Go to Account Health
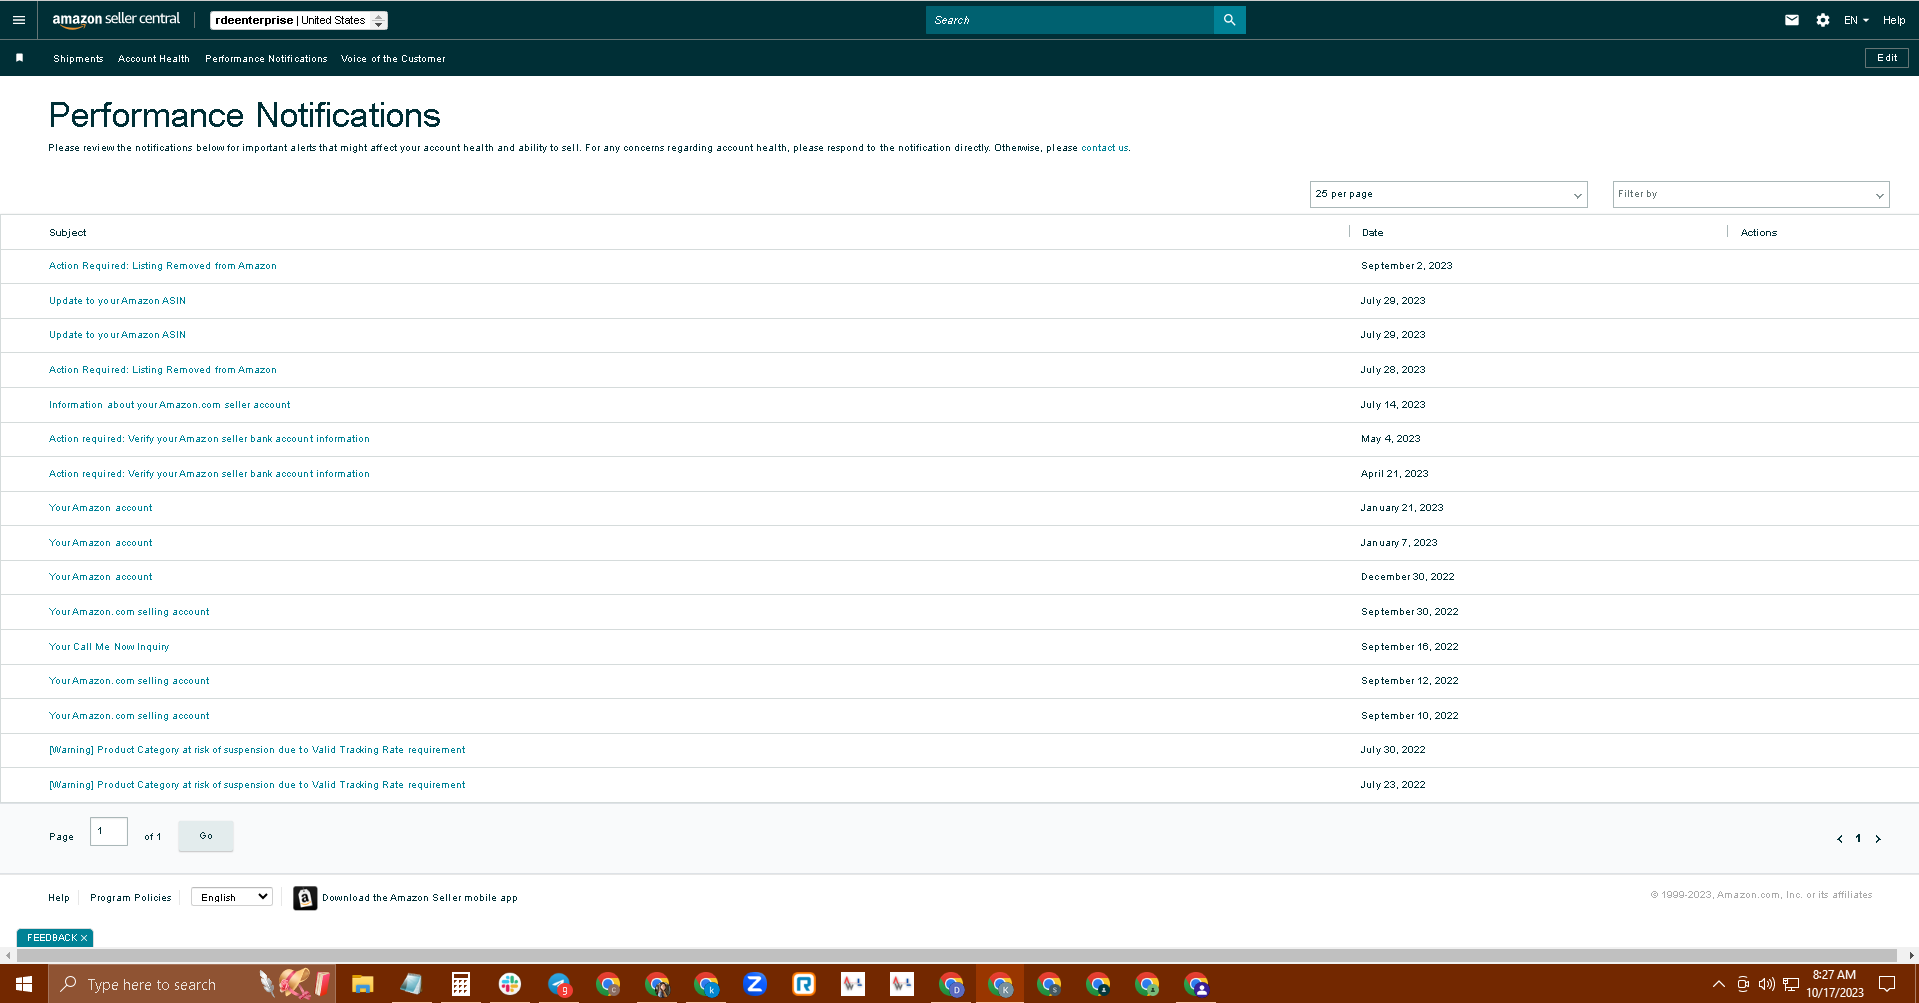Viewport: 1919px width, 1003px height. click(x=154, y=59)
